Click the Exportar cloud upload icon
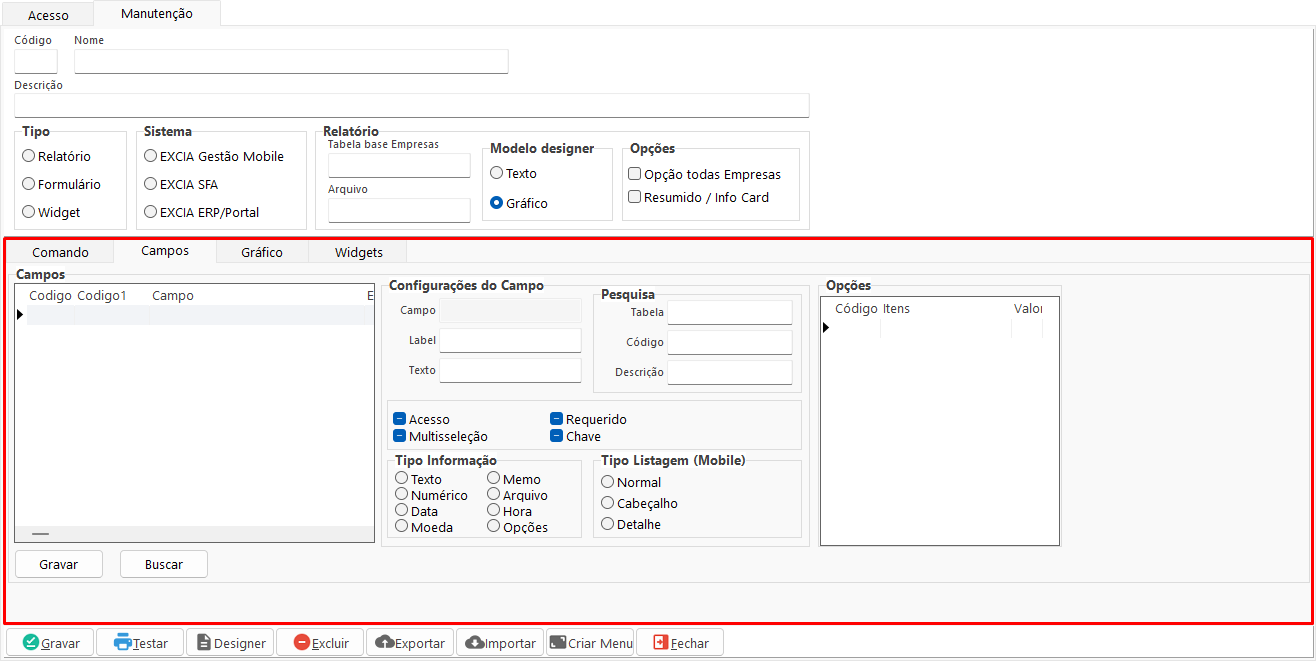The width and height of the screenshot is (1316, 661). click(384, 643)
